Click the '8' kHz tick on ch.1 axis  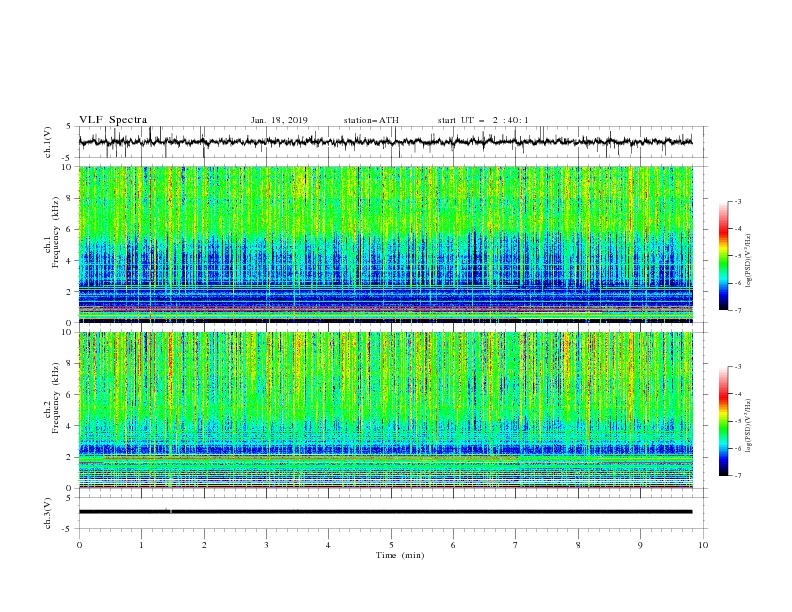pyautogui.click(x=69, y=198)
